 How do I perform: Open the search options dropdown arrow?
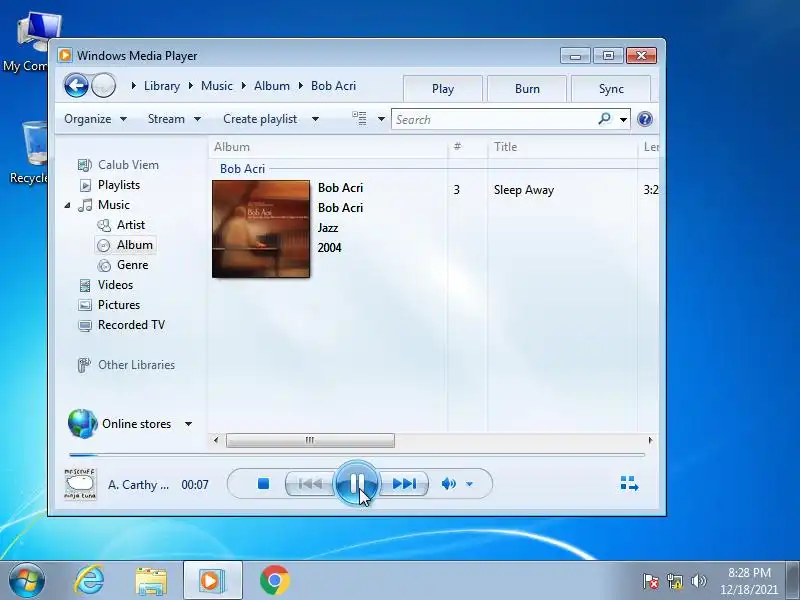[623, 120]
